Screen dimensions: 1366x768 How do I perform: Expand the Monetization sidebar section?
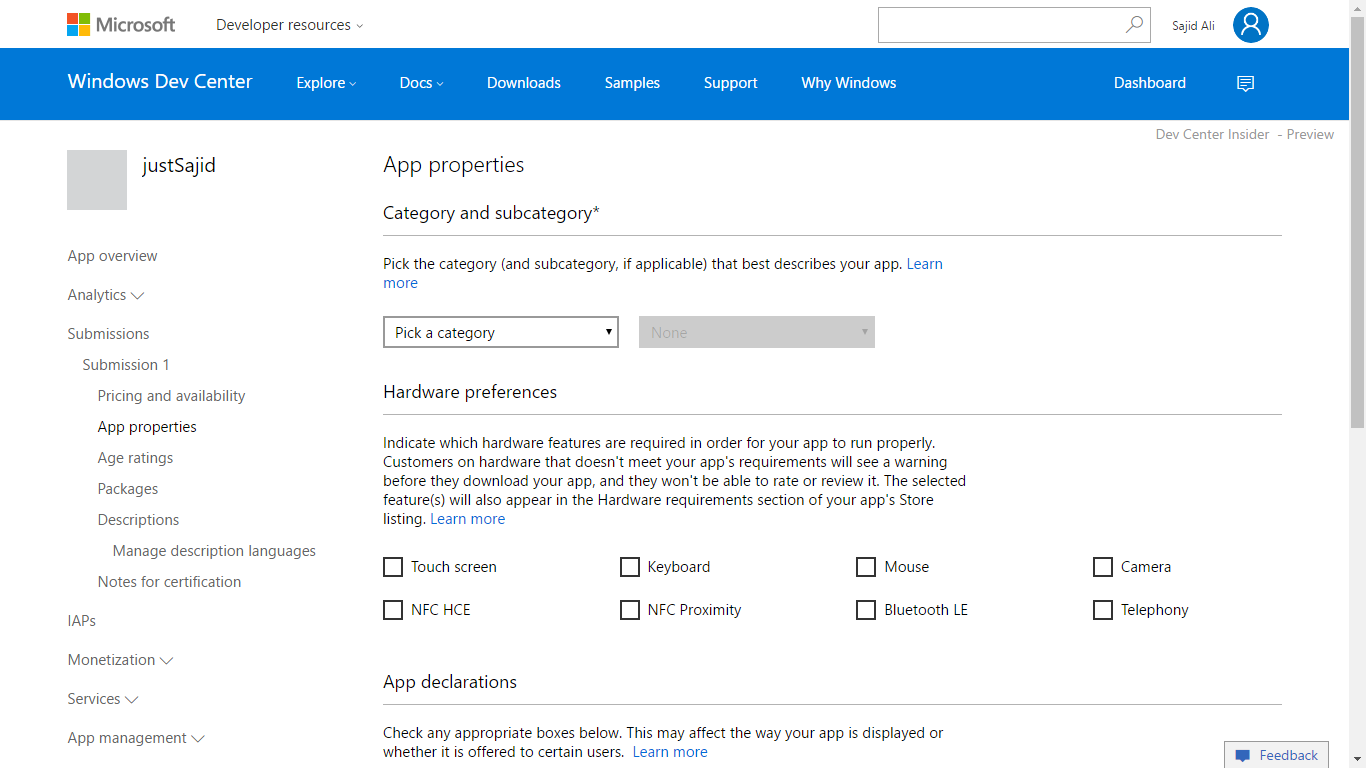(x=120, y=660)
